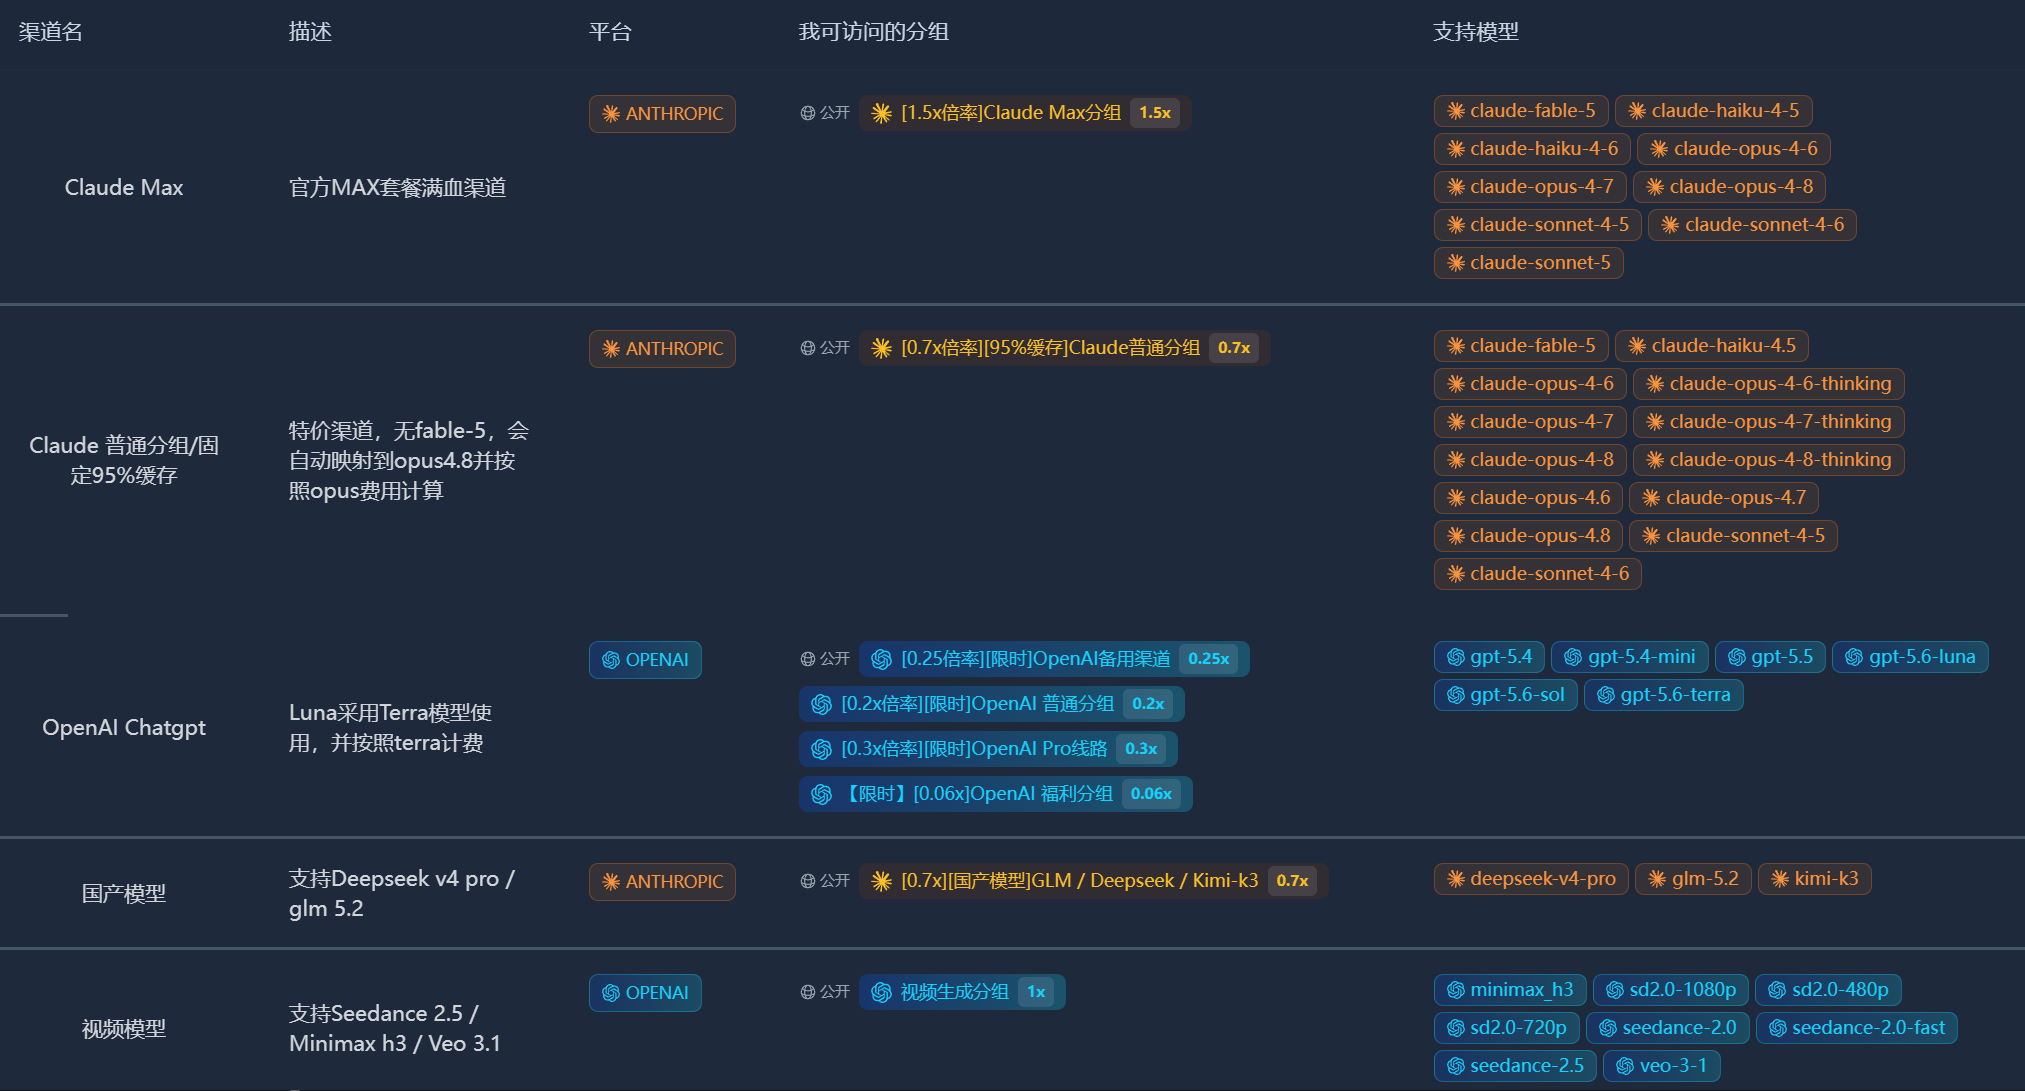Select the Claude Max channel name

coord(124,188)
